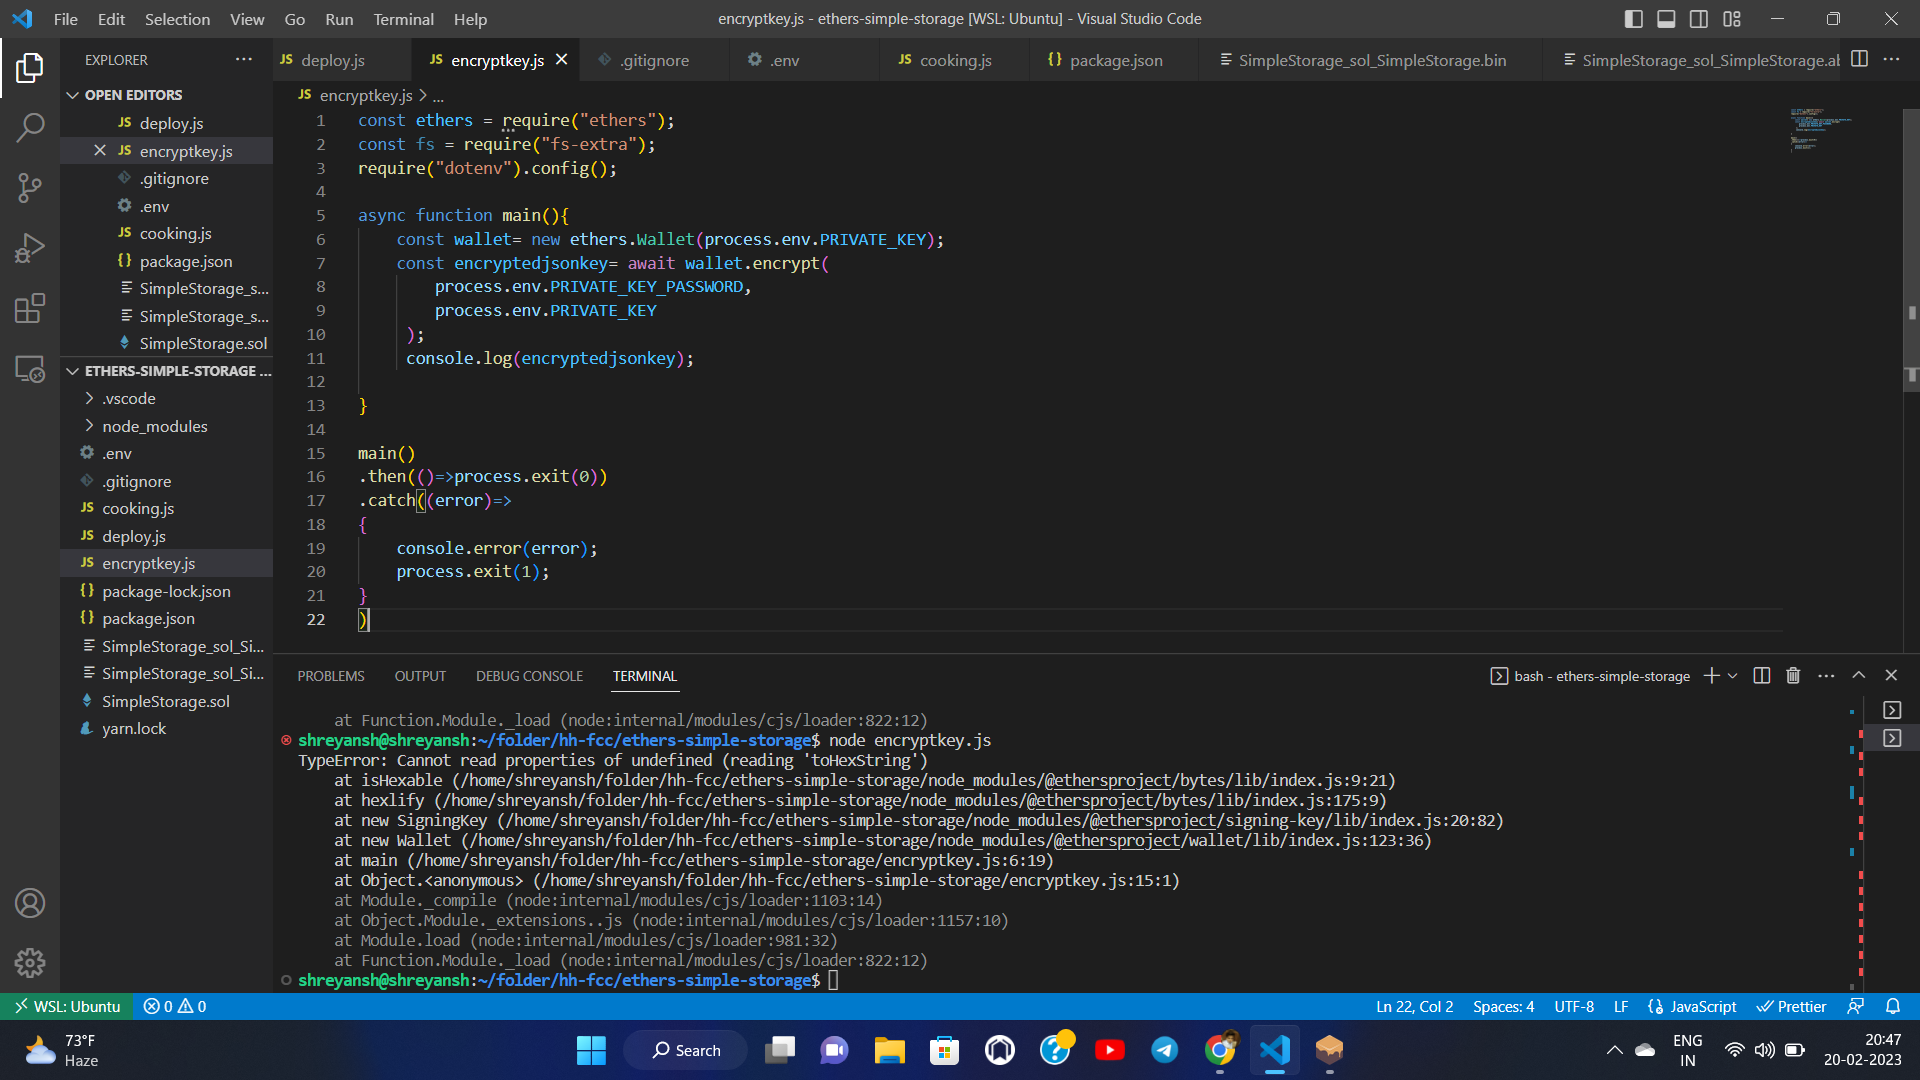
Task: Maximize the panel size chevron
Action: tap(1859, 676)
